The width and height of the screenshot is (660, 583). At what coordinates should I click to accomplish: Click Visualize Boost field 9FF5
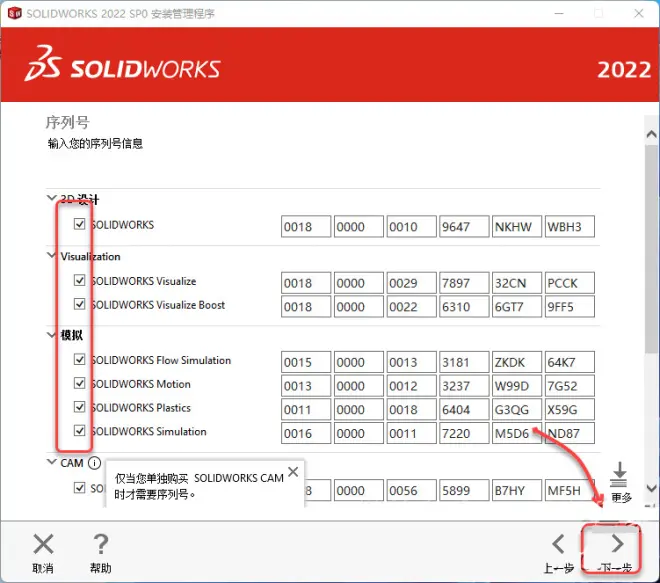click(570, 306)
